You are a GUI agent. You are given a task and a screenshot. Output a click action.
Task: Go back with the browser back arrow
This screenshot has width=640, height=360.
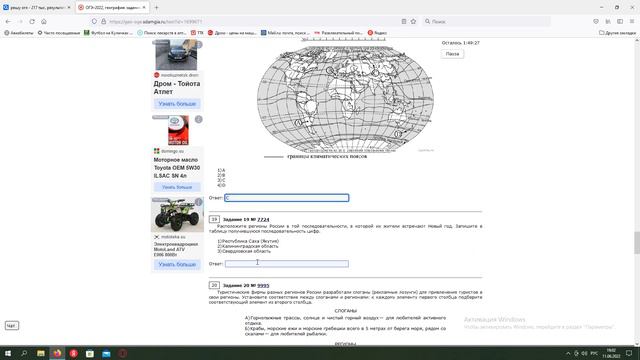[8, 21]
